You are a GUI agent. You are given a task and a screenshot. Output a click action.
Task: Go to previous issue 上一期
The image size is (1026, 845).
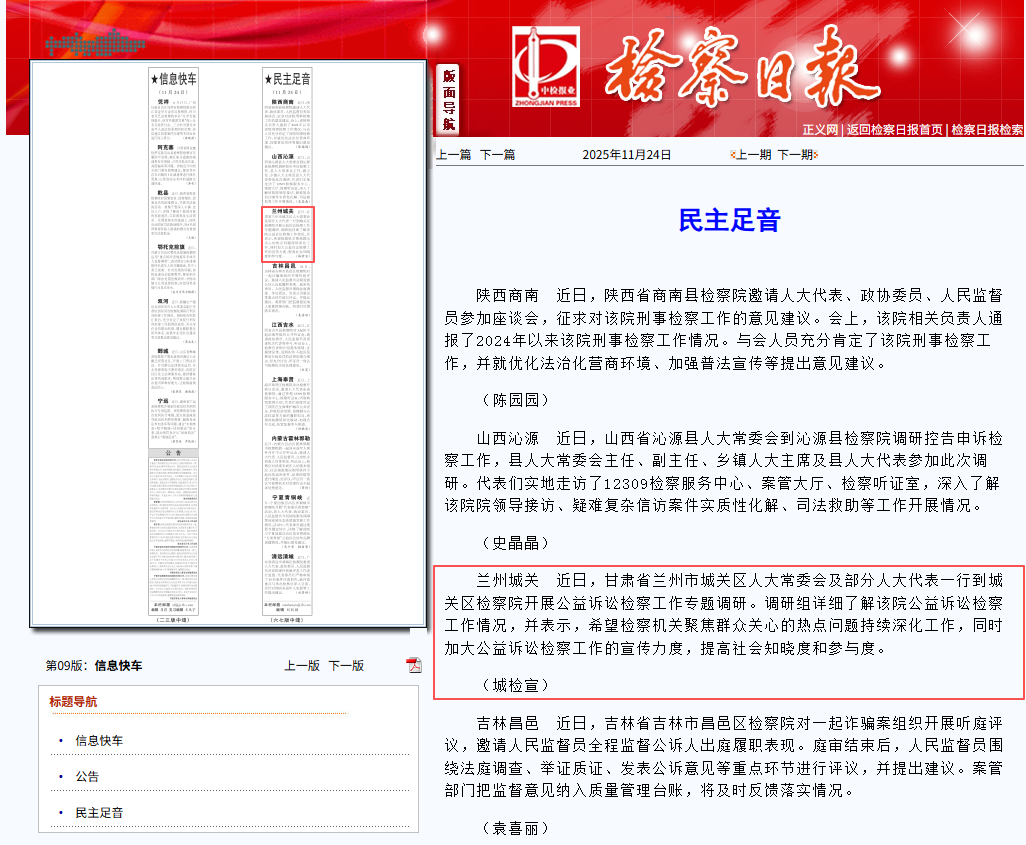click(753, 155)
